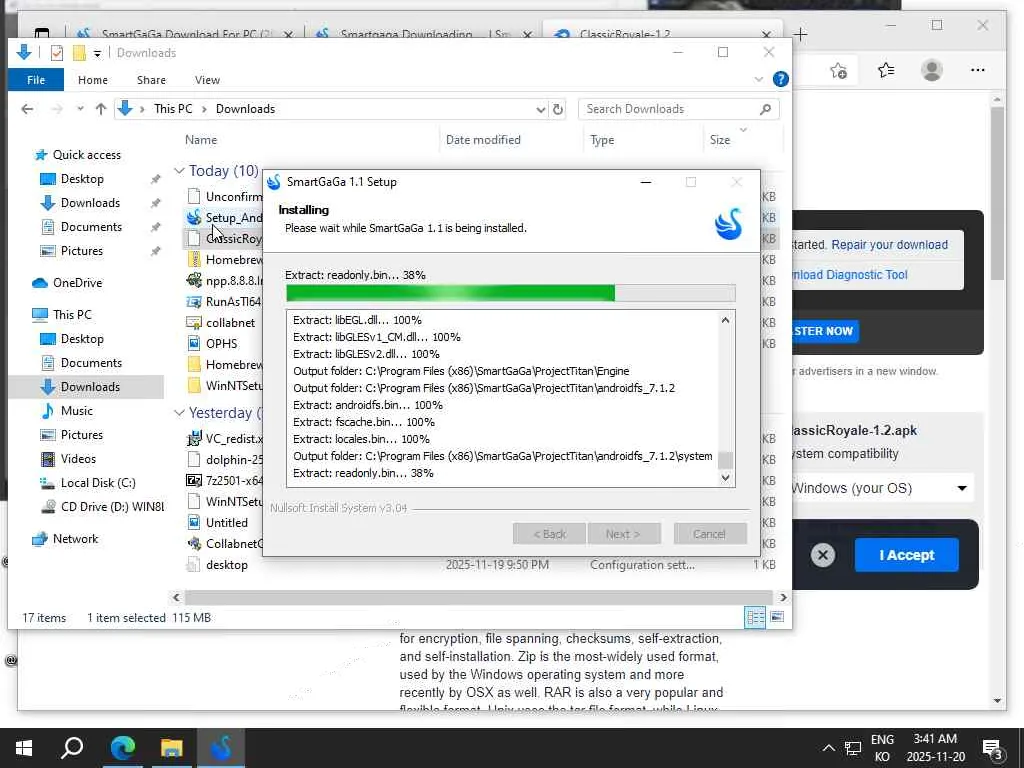Click the Explorer help question mark icon
The image size is (1024, 768).
point(780,79)
